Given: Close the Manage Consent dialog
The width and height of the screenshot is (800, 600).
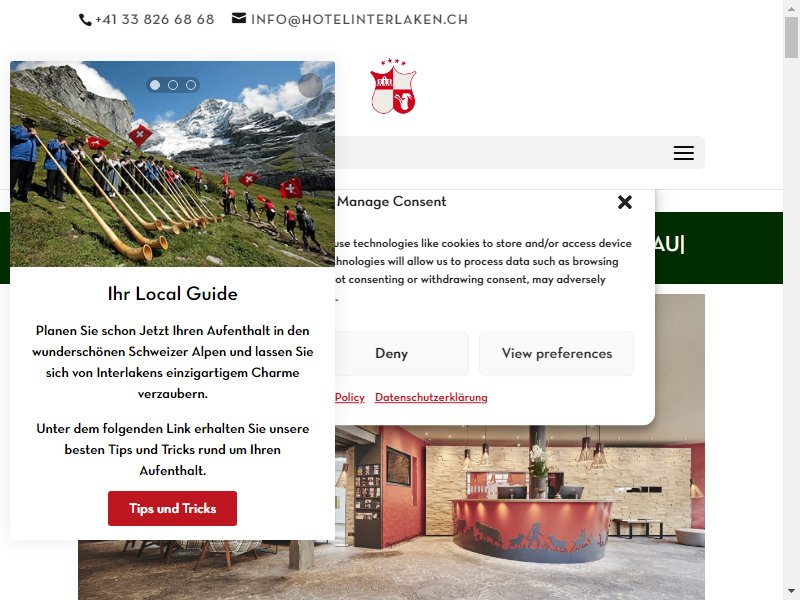Looking at the screenshot, I should point(624,202).
